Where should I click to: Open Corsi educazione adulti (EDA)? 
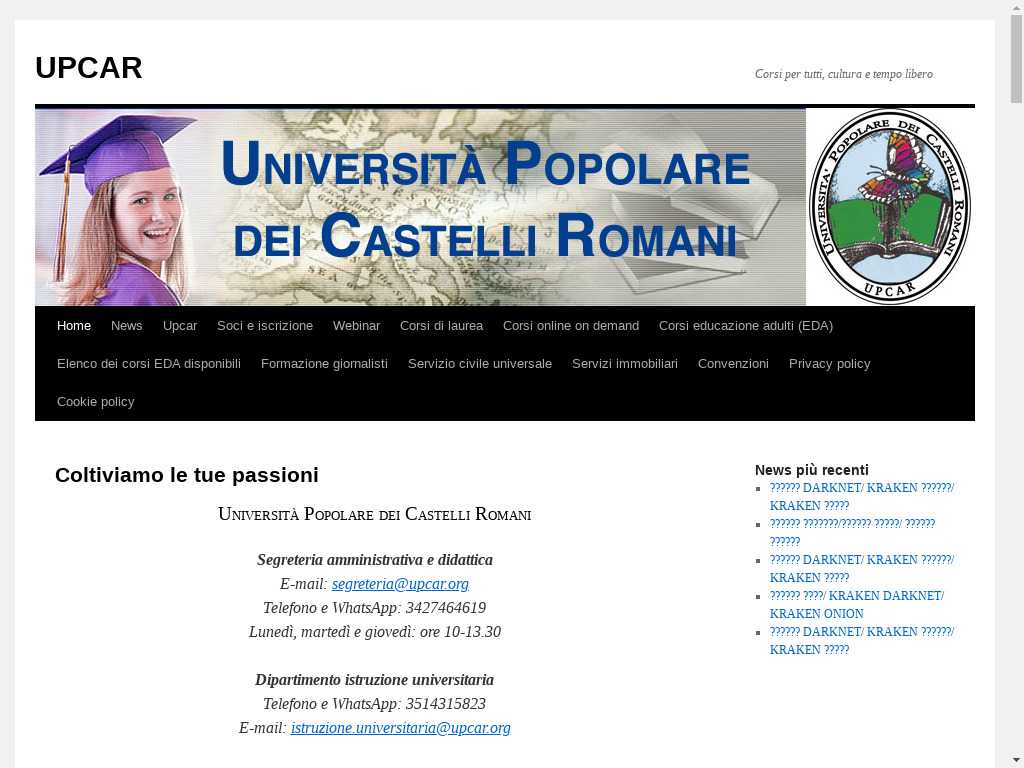tap(746, 325)
